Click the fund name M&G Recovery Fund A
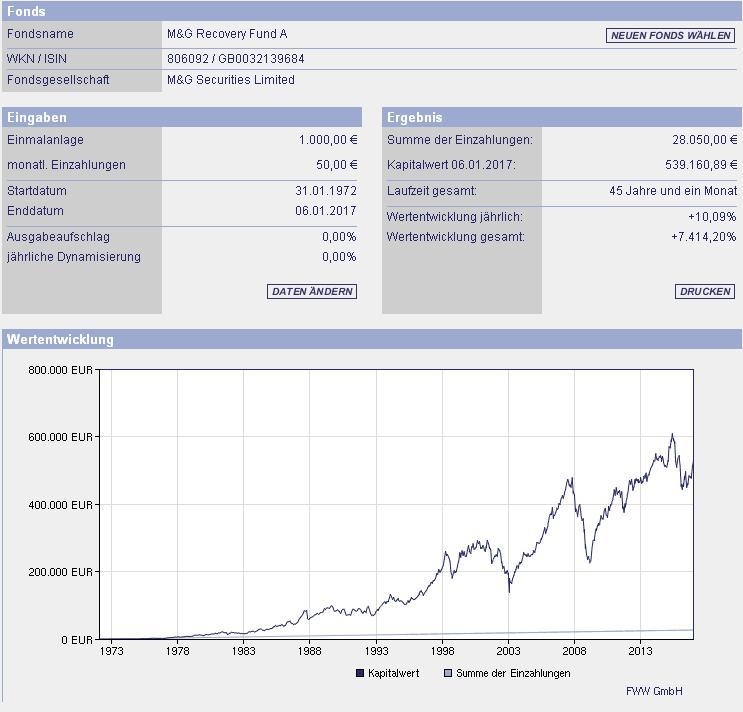Image resolution: width=743 pixels, height=712 pixels. coord(227,34)
